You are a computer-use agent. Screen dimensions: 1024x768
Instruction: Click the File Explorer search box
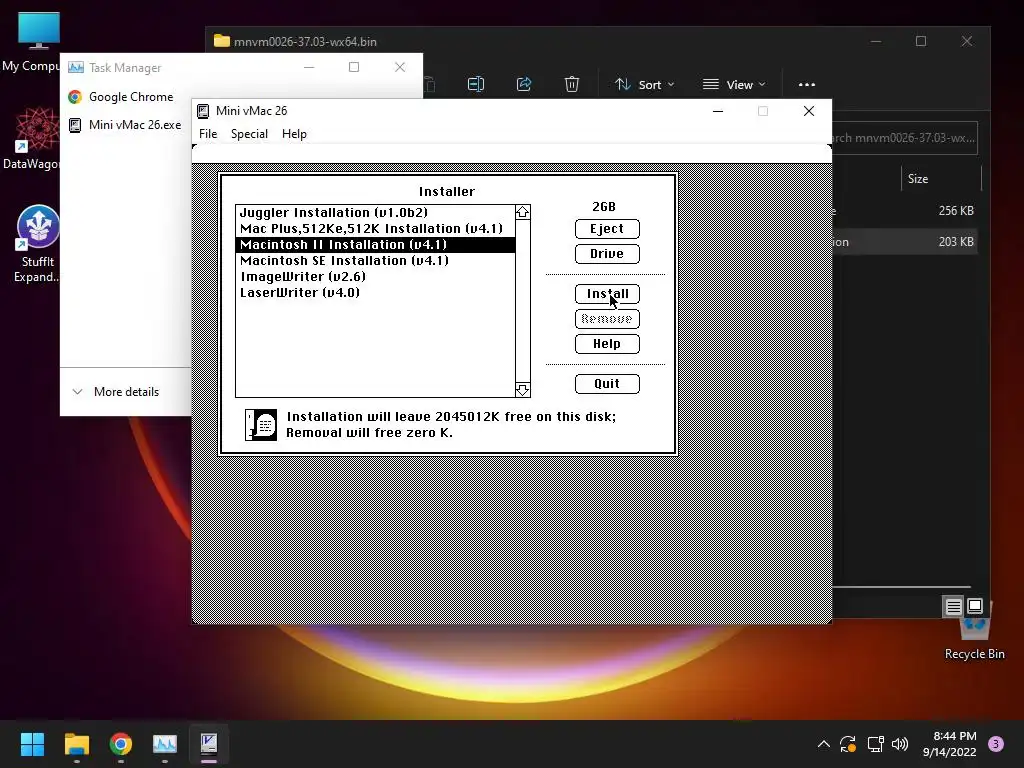click(x=905, y=138)
